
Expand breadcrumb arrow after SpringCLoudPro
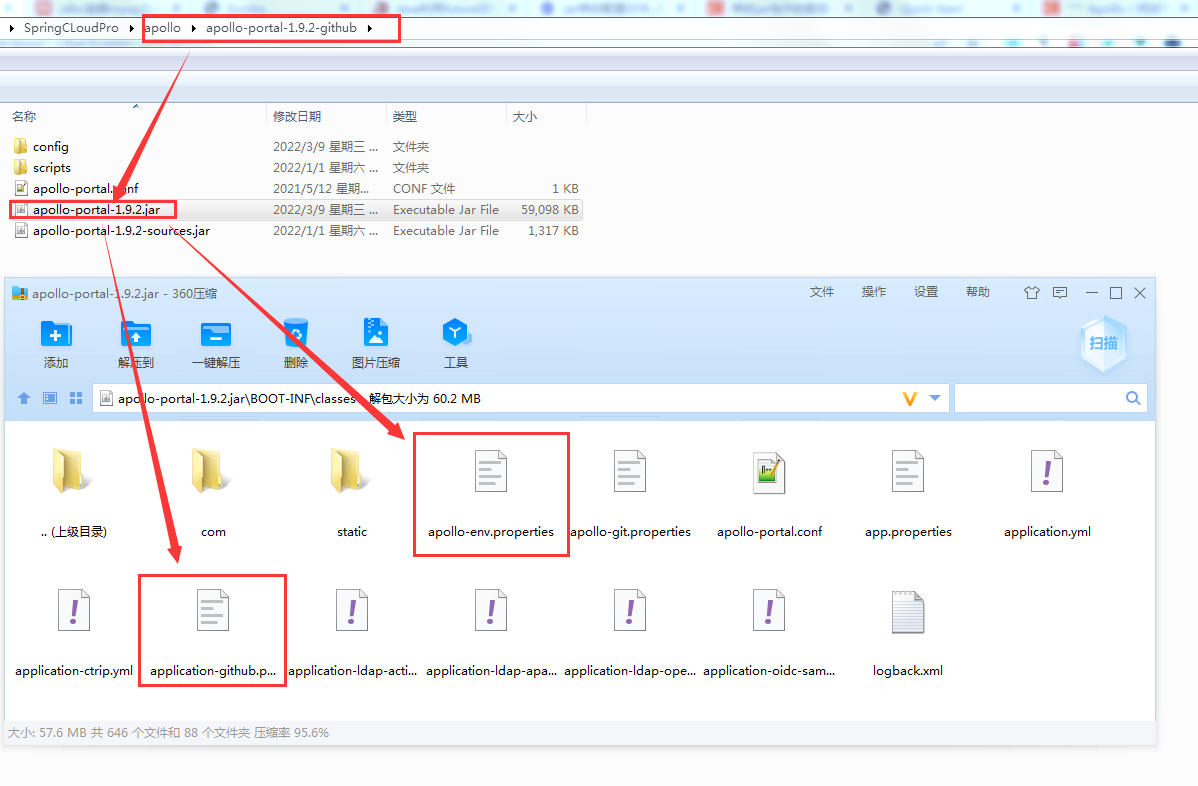[131, 28]
